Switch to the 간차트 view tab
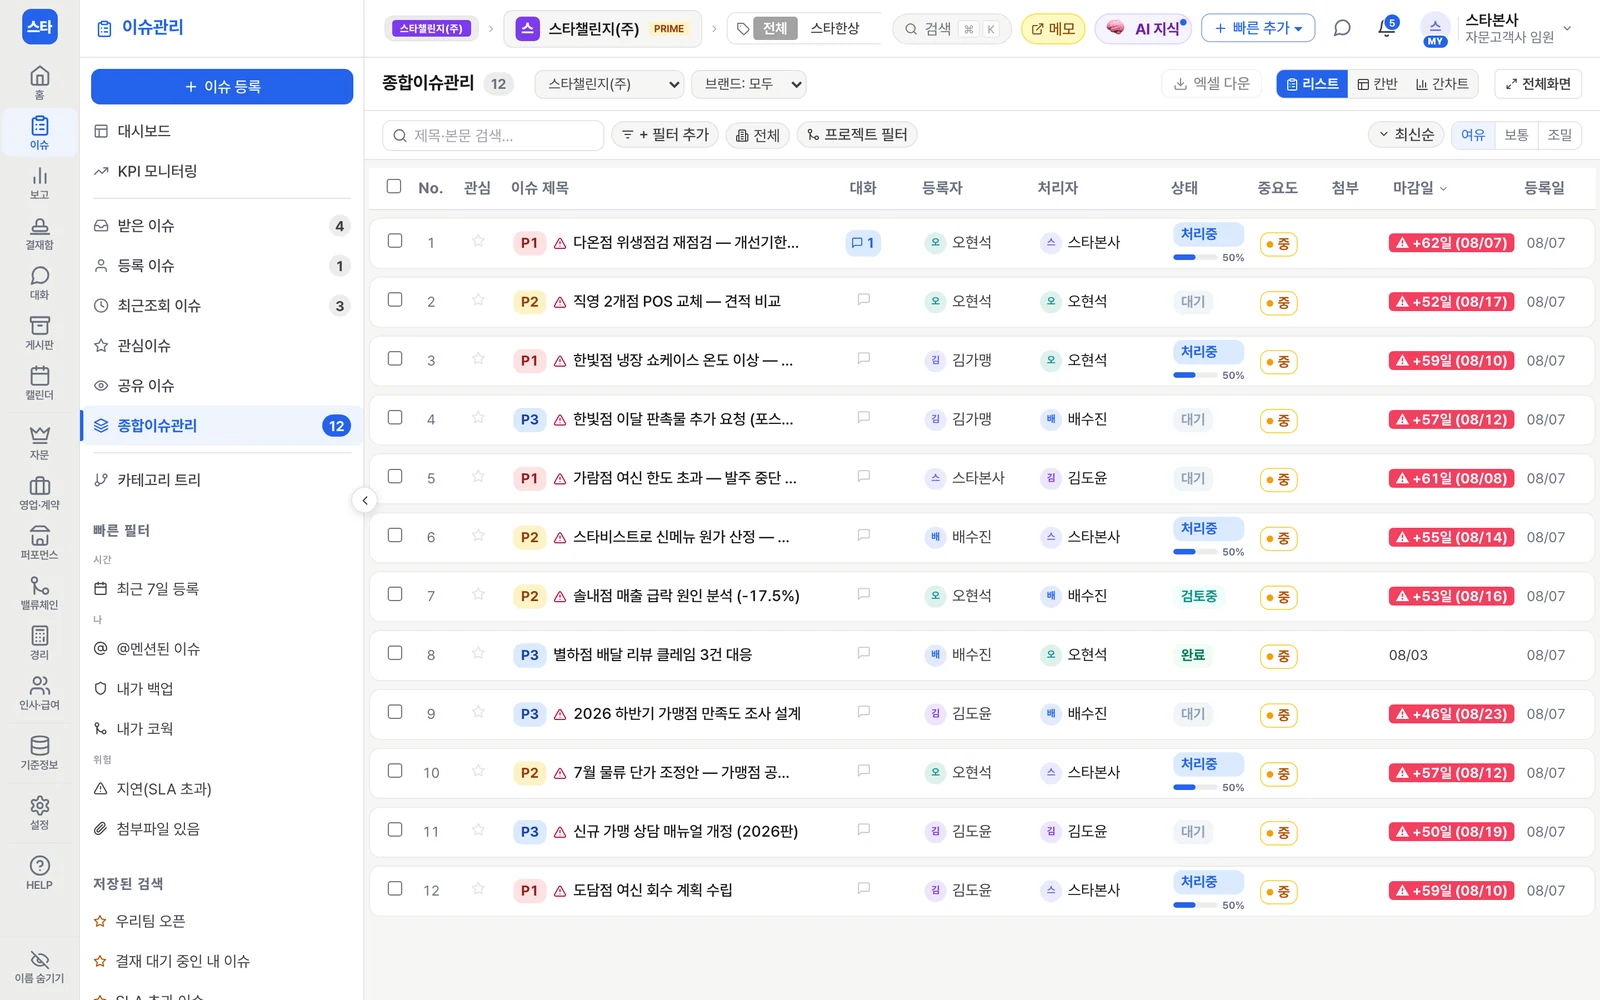The image size is (1600, 1000). pos(1442,84)
